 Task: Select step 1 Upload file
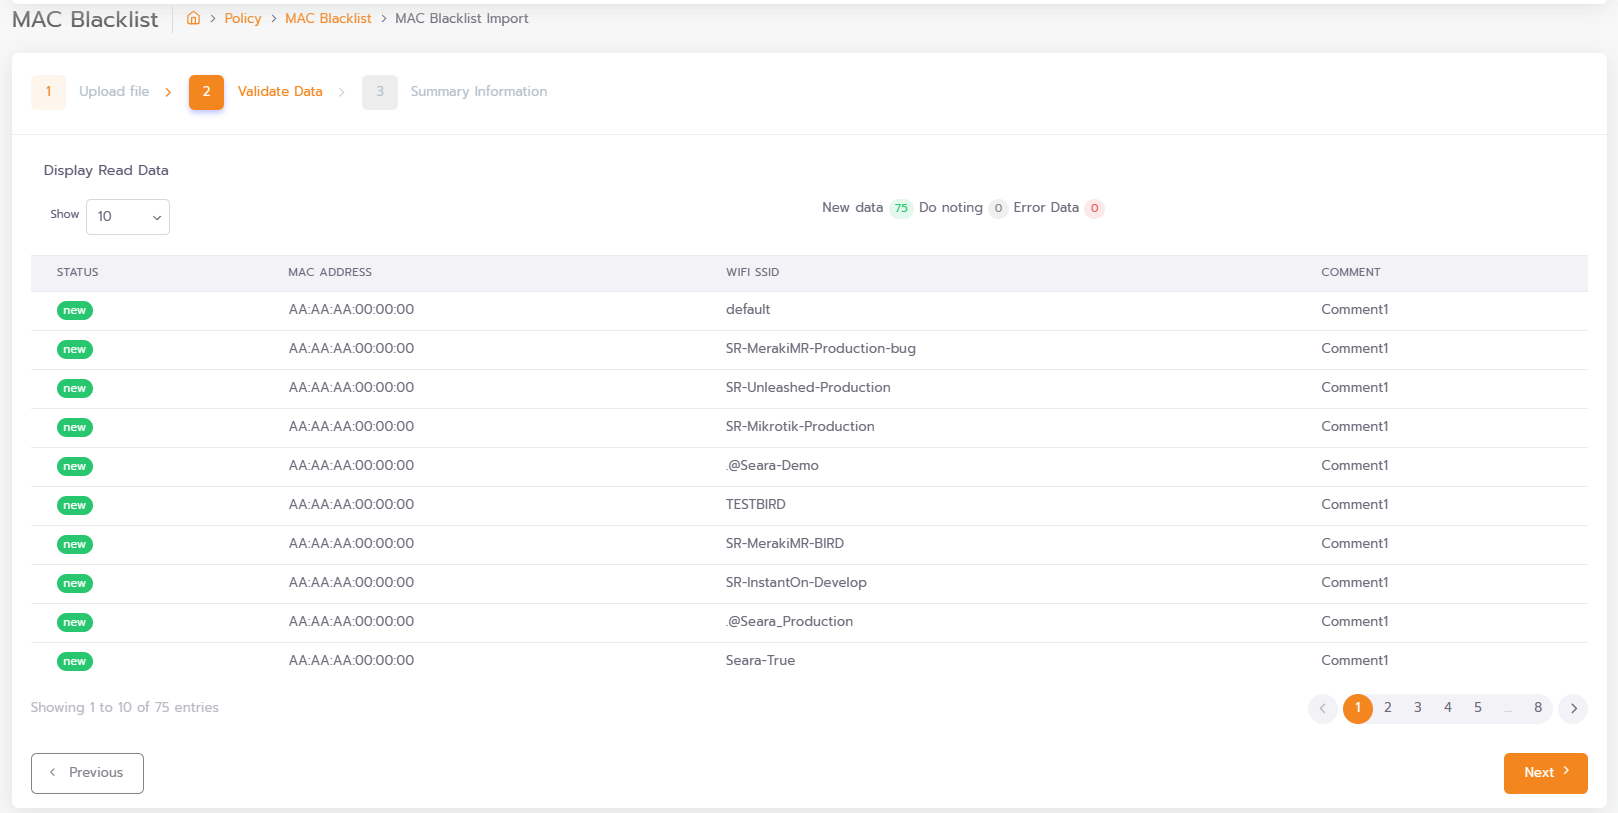click(90, 92)
